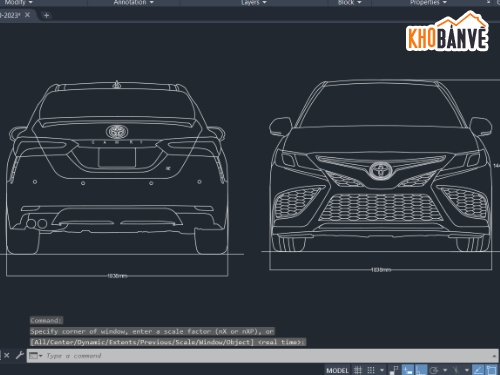500x375 pixels.
Task: Expand the Modify ribbon panel
Action: 18,2
